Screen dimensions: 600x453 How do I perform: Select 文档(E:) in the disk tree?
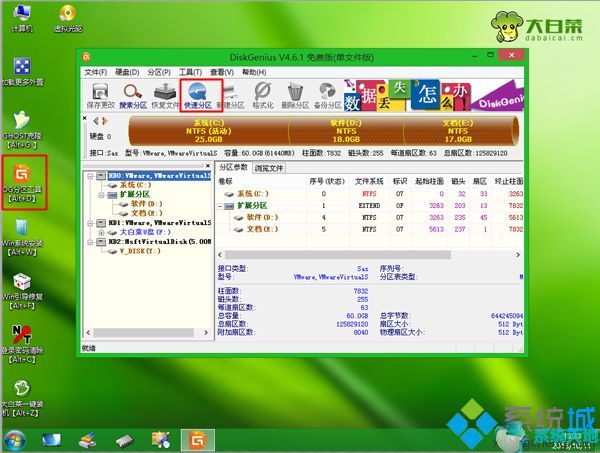coord(147,213)
